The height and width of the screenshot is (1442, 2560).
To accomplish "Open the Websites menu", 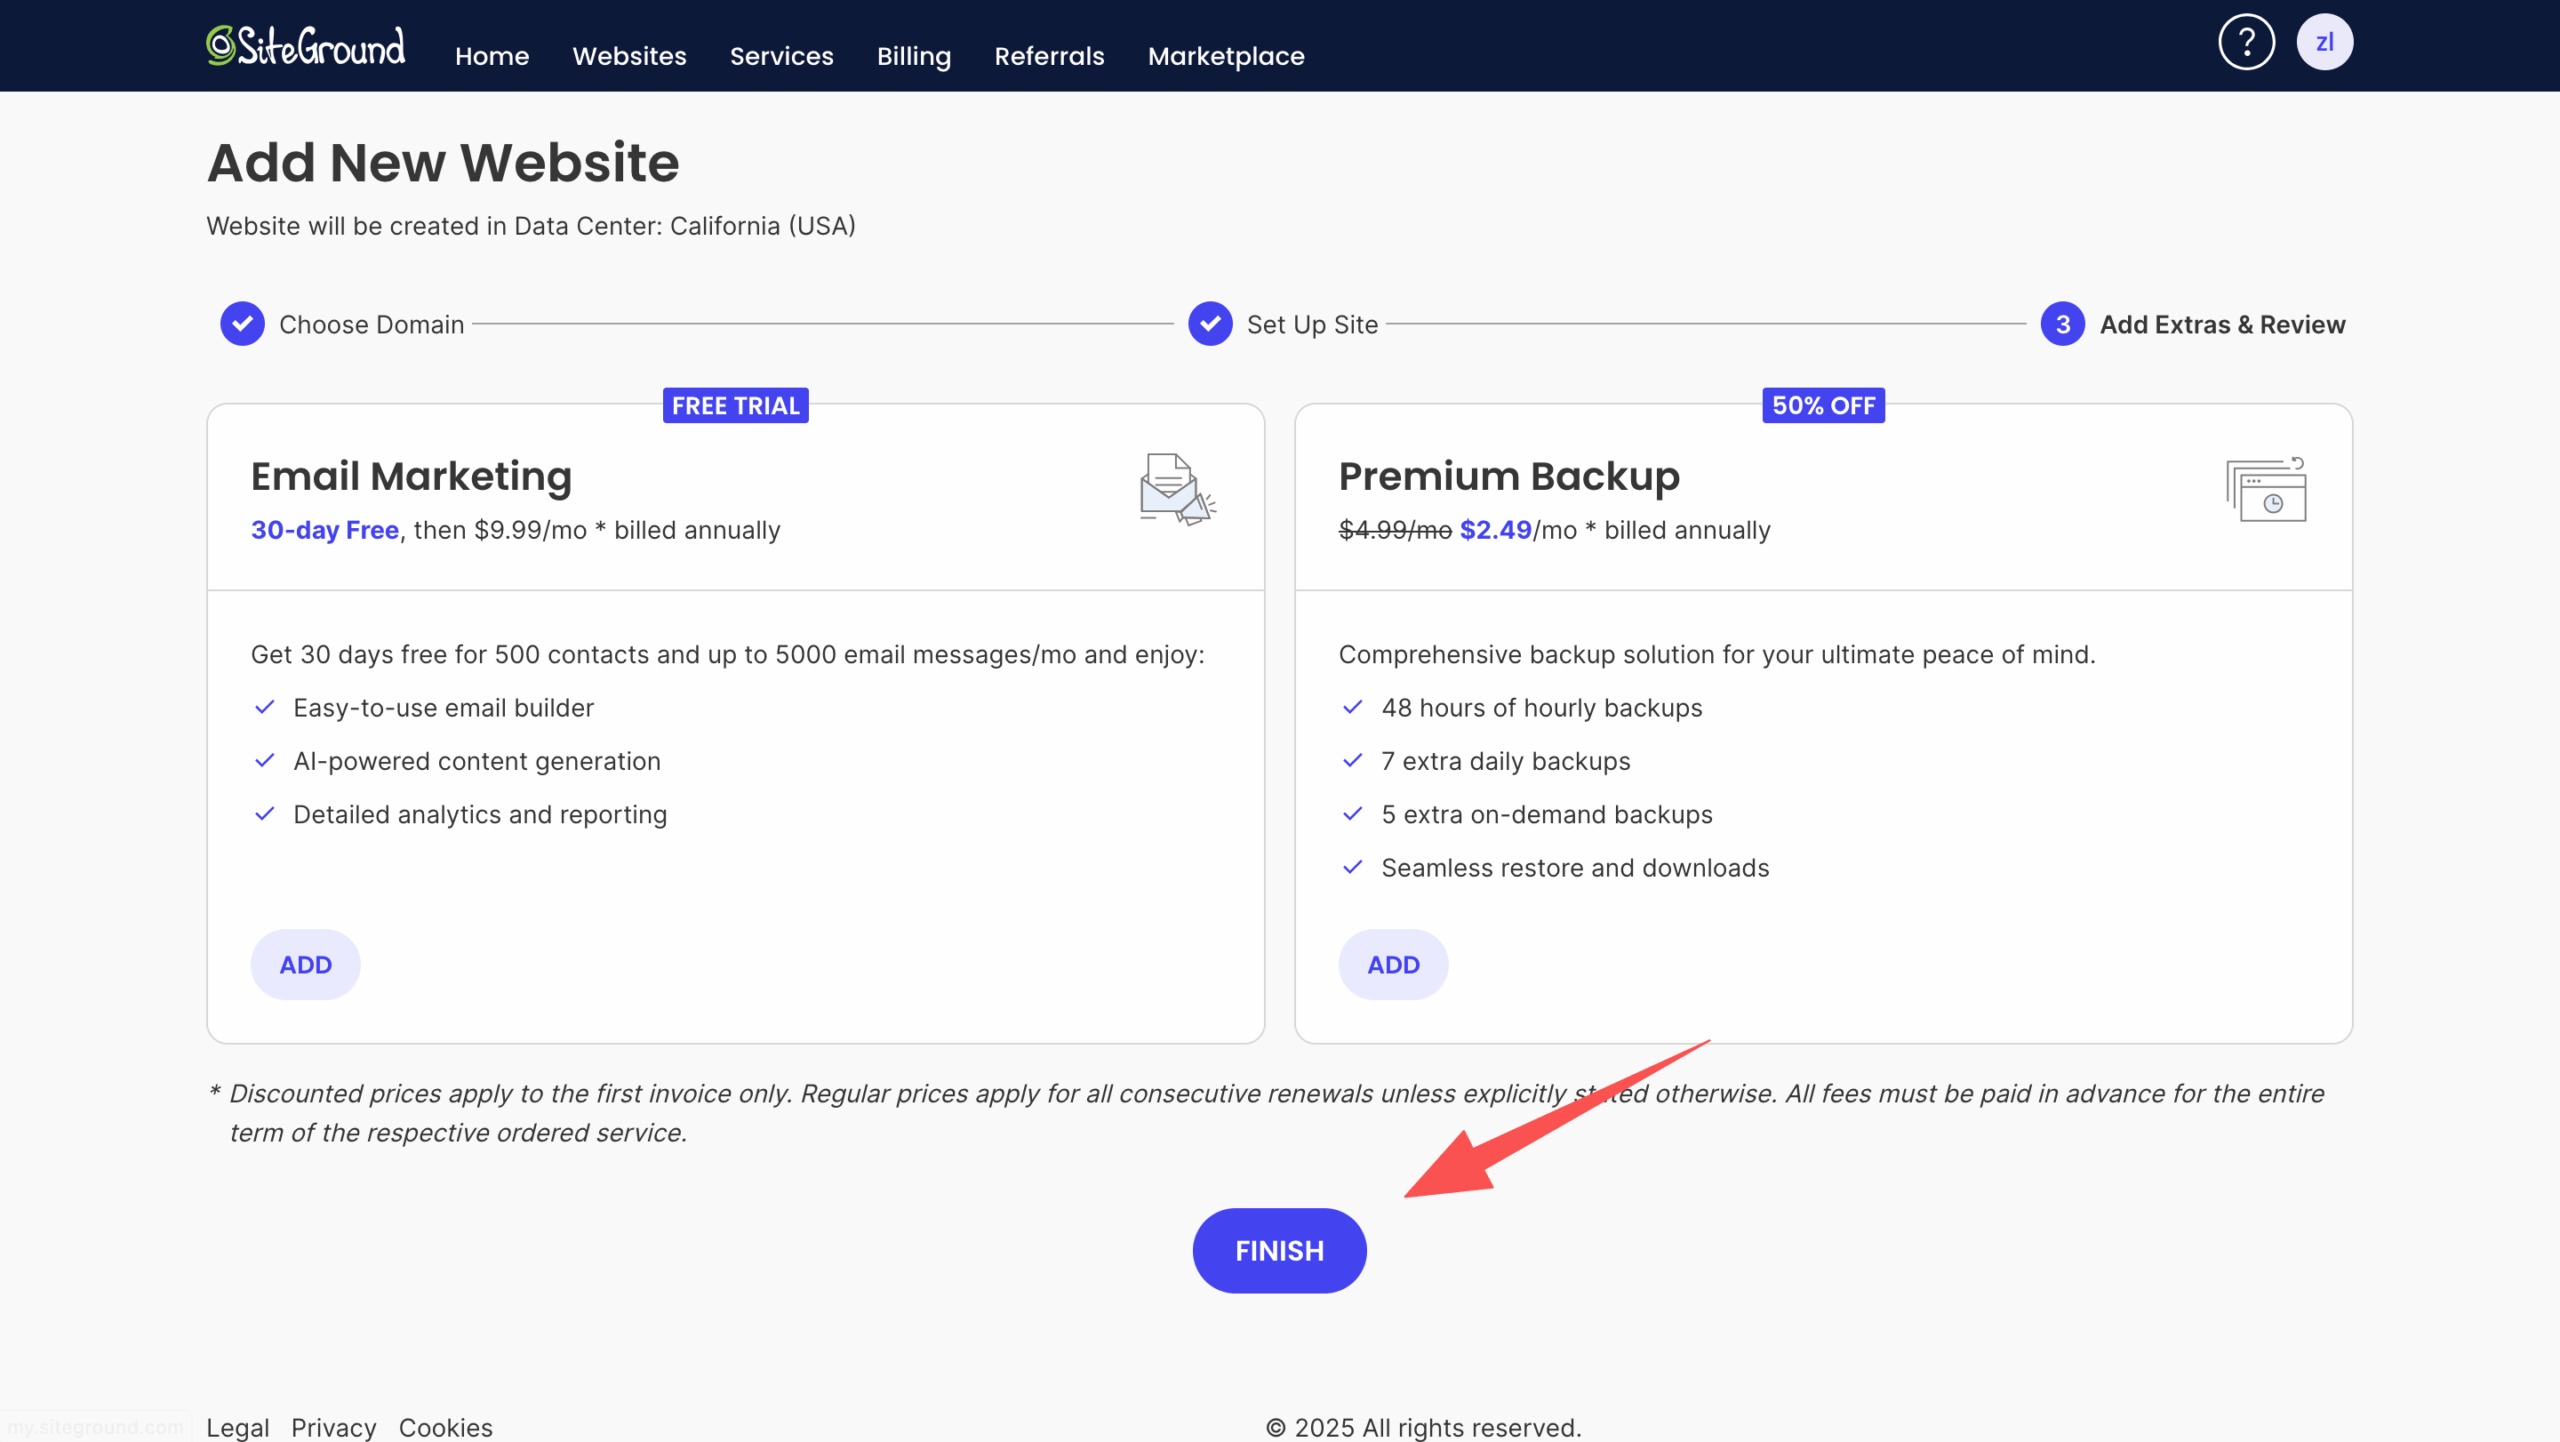I will [x=629, y=56].
